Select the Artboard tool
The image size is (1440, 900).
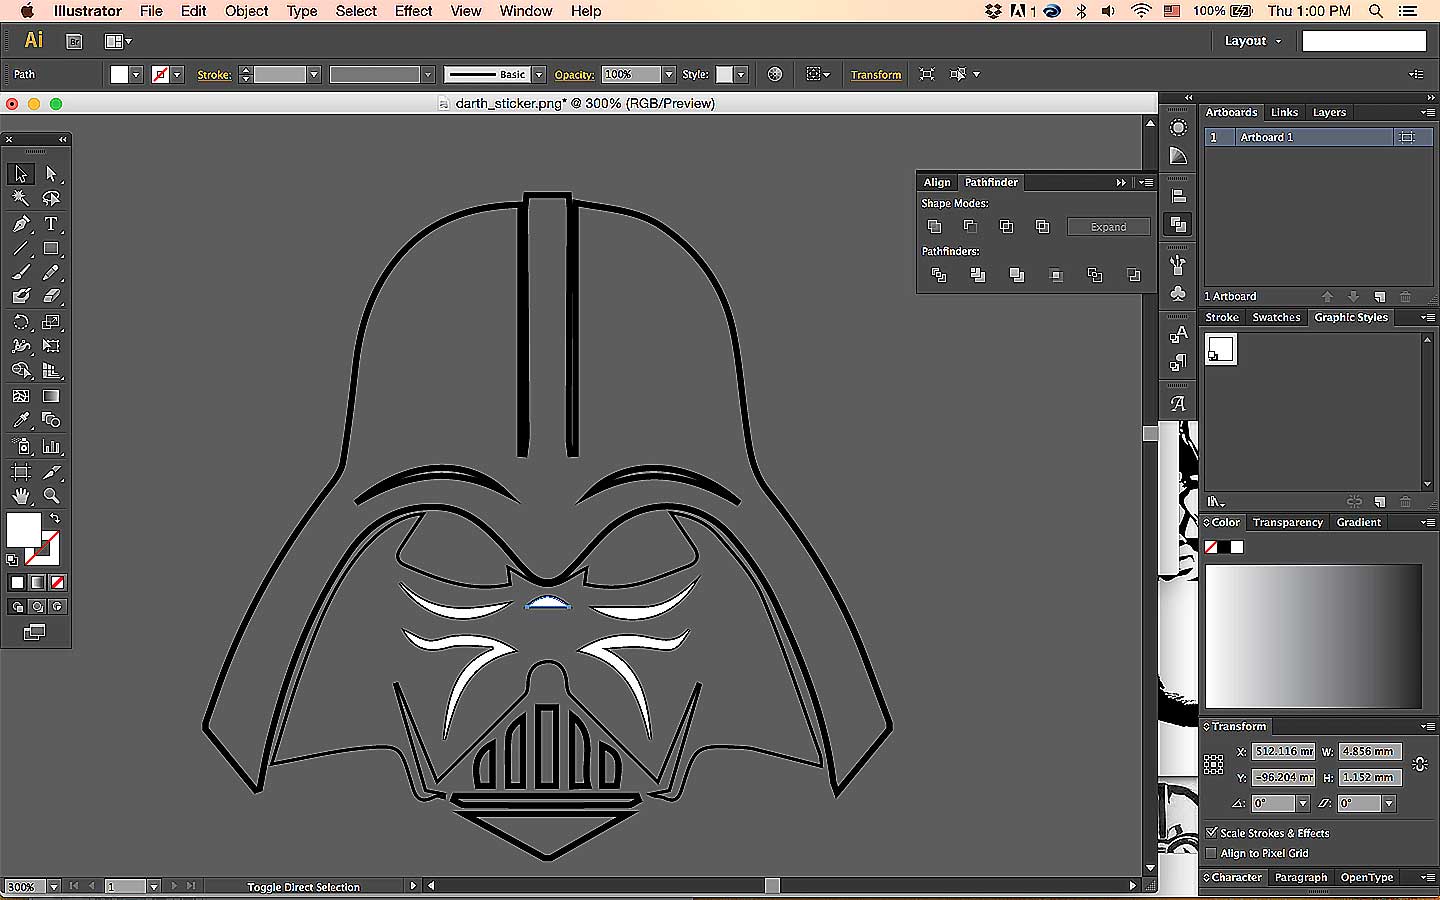[x=20, y=471]
